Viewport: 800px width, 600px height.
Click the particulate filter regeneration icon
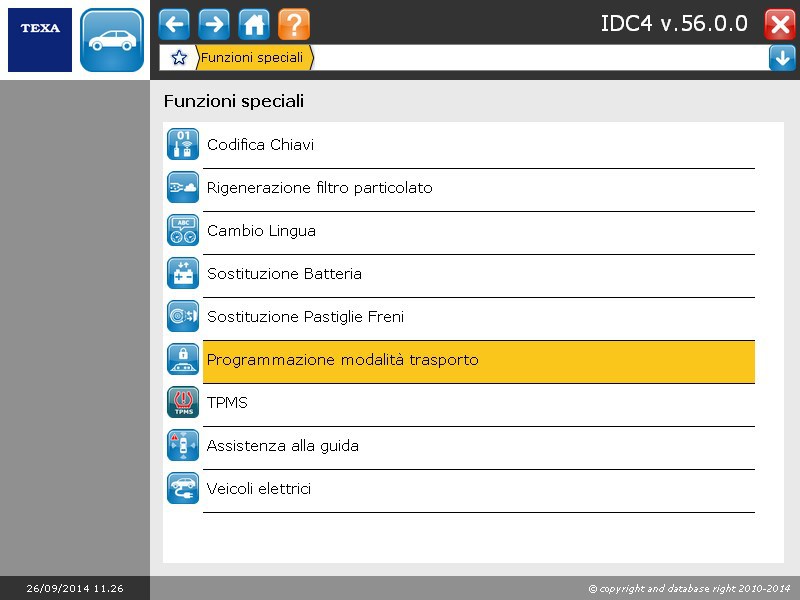[x=183, y=187]
